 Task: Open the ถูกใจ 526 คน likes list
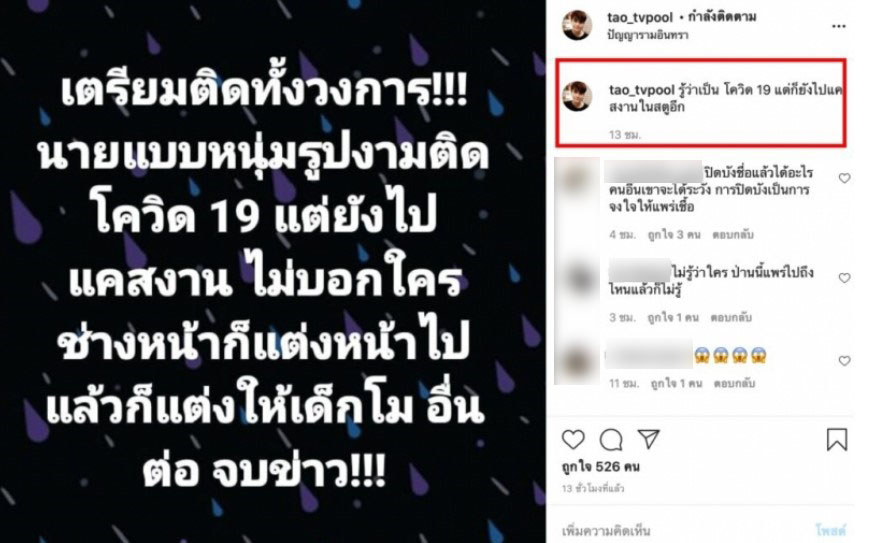(601, 467)
